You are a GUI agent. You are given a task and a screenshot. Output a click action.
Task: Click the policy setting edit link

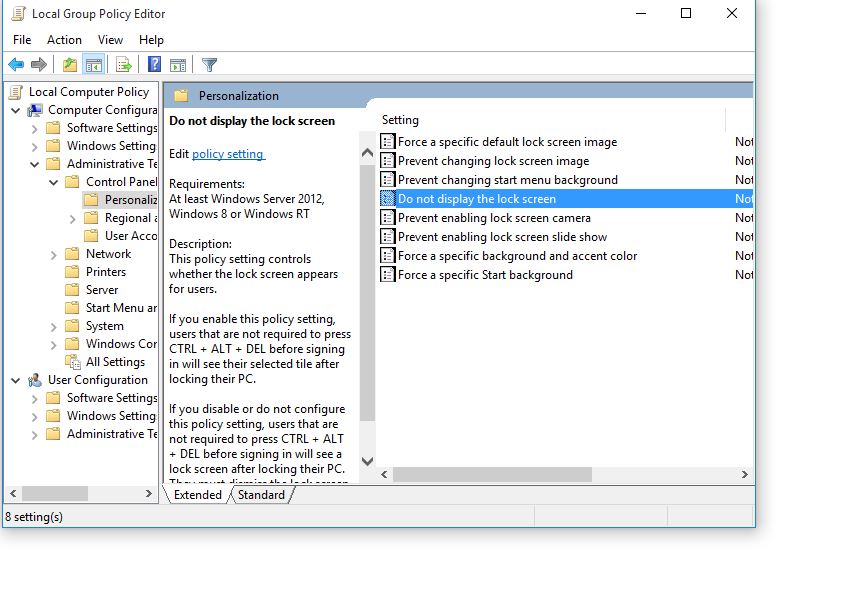[x=226, y=153]
